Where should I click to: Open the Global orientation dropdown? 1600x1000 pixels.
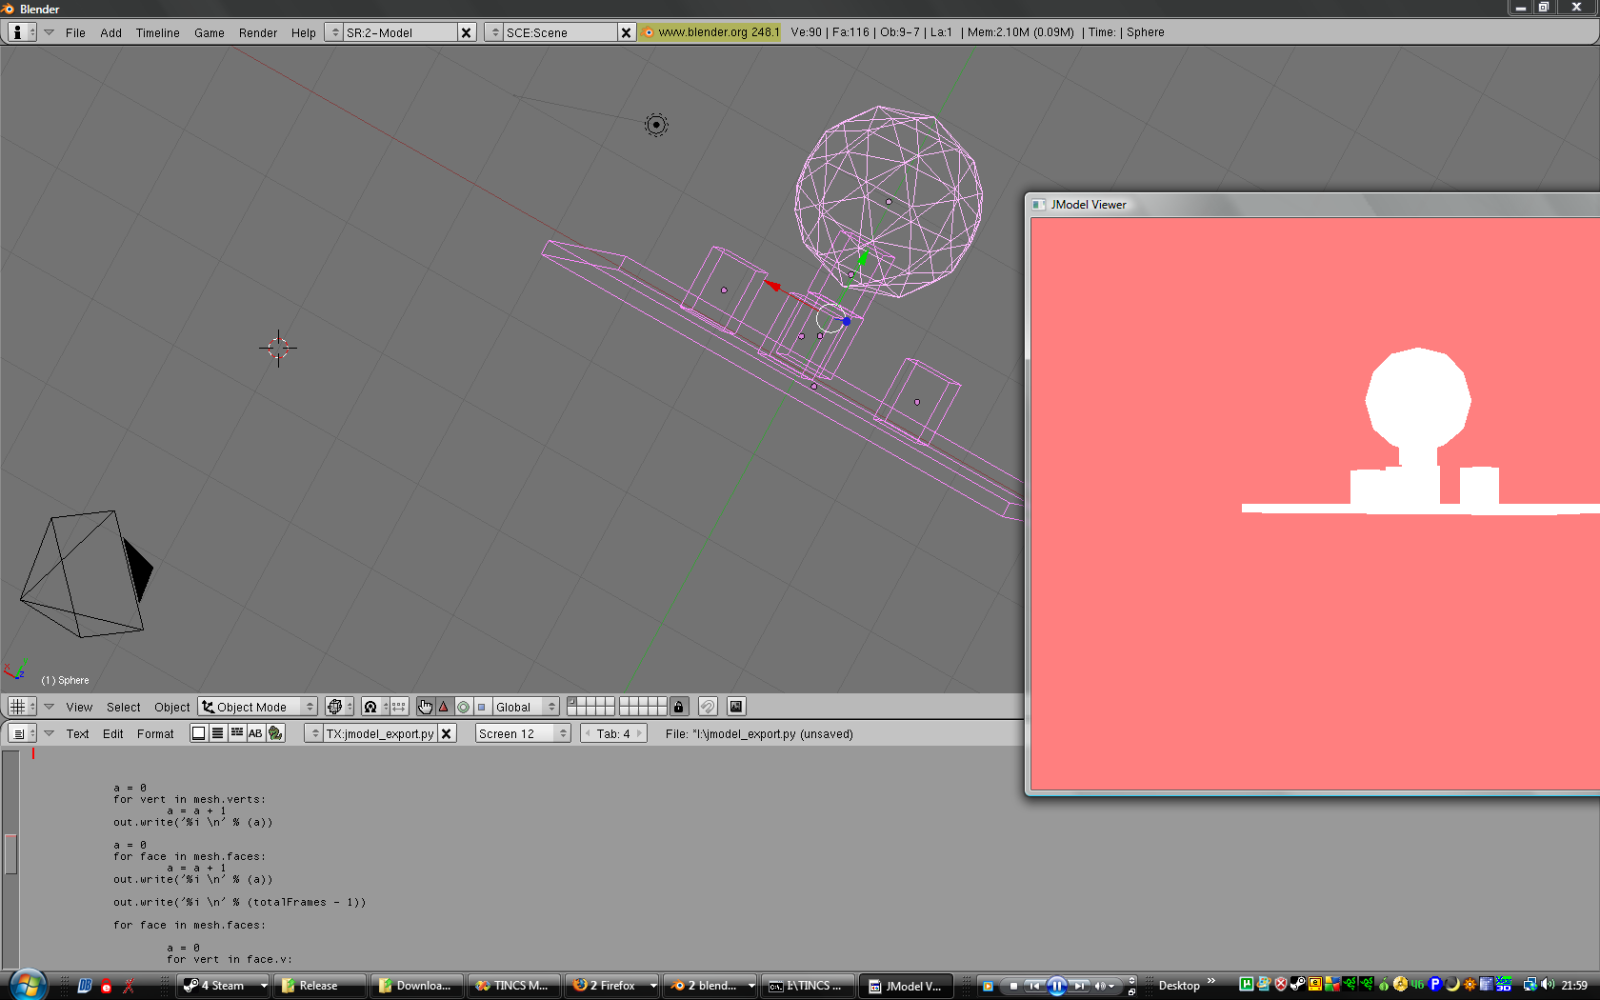525,707
